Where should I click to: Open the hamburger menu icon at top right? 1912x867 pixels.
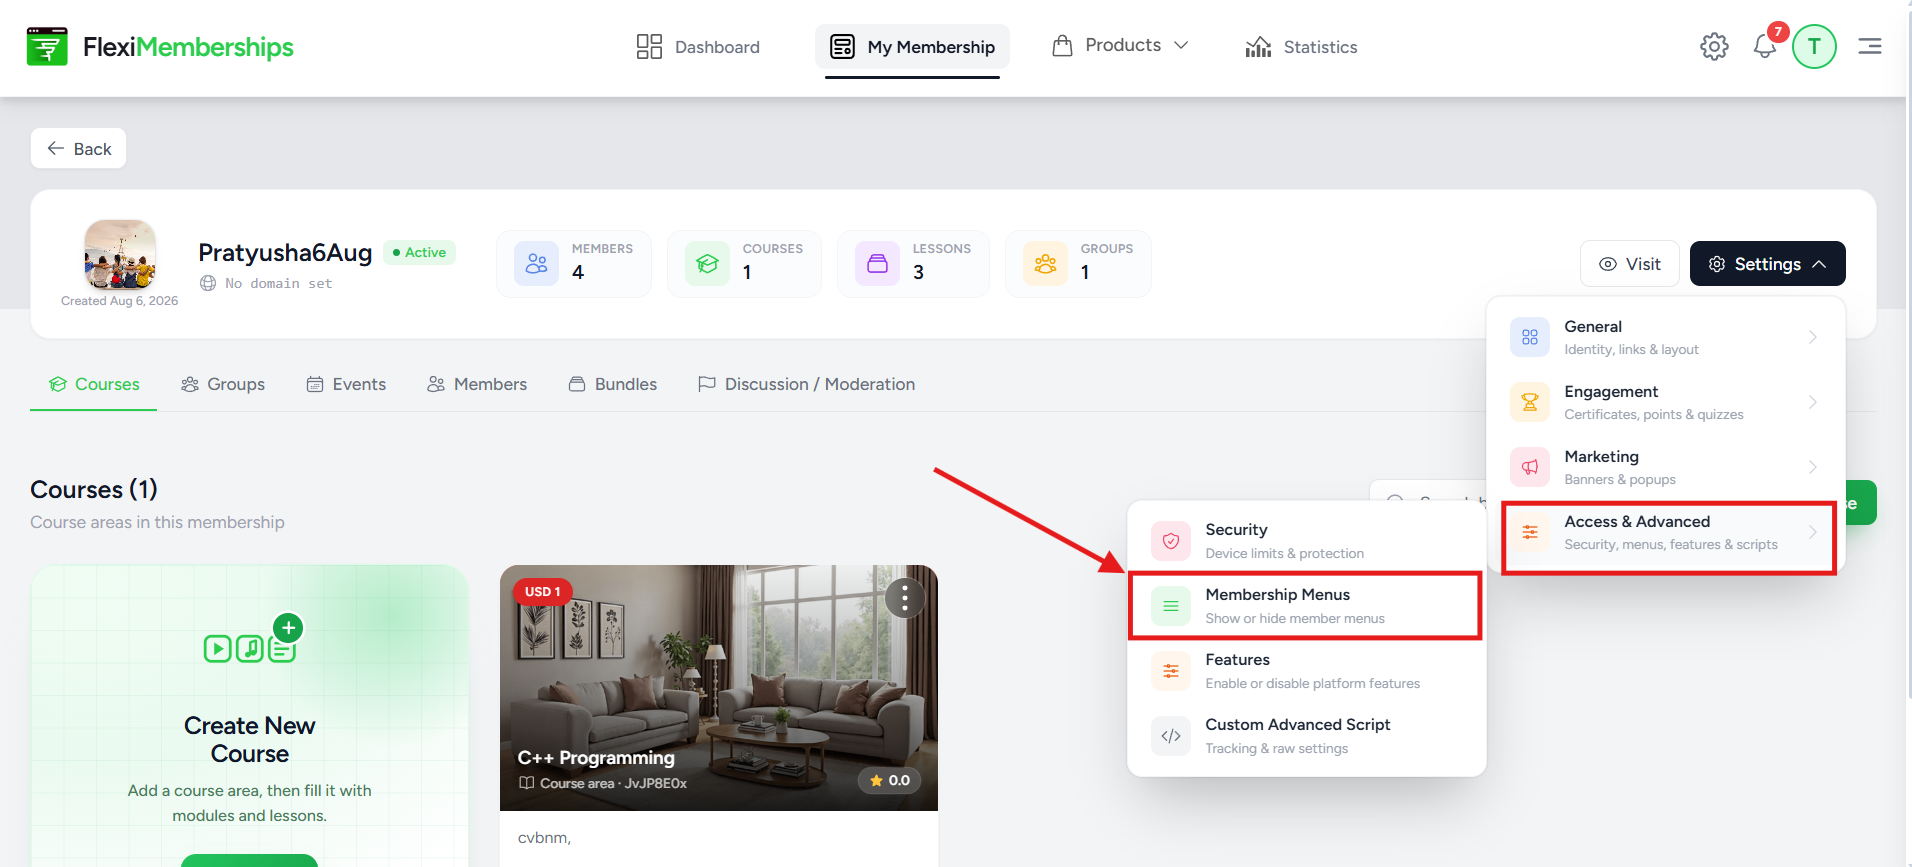pyautogui.click(x=1870, y=46)
